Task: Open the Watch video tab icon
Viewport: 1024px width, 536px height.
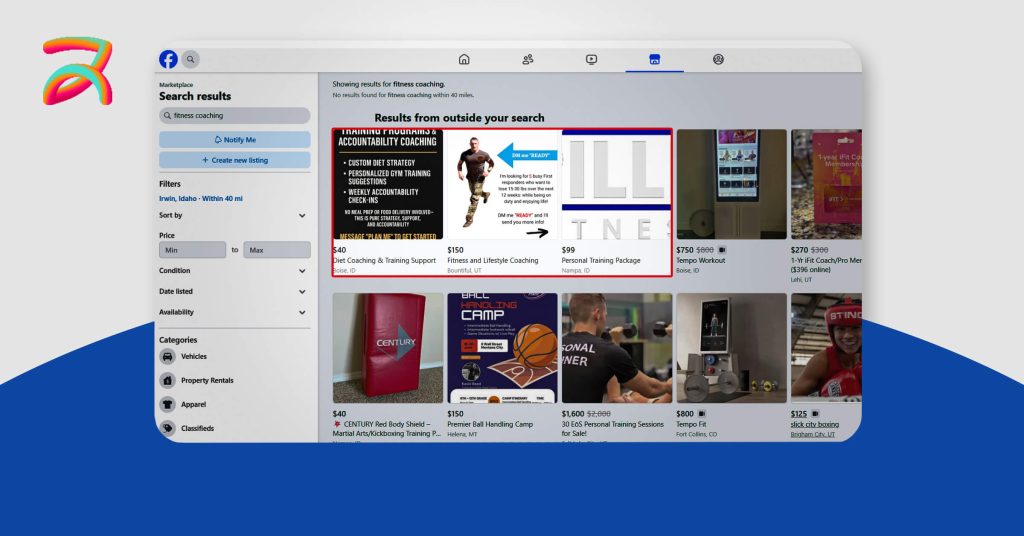Action: [x=591, y=59]
